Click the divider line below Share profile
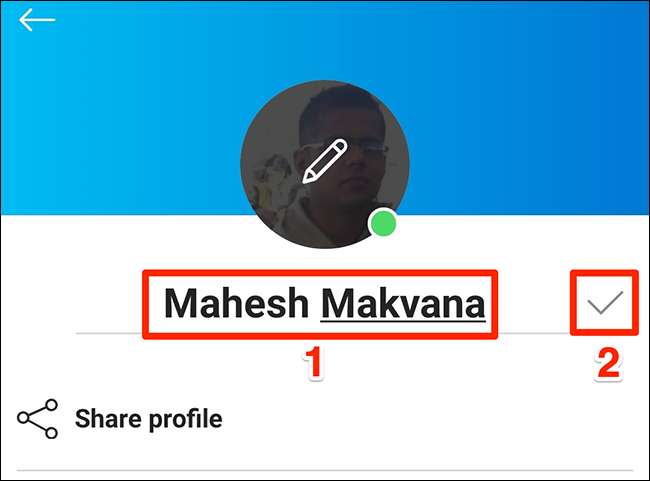This screenshot has height=481, width=650. tap(325, 470)
